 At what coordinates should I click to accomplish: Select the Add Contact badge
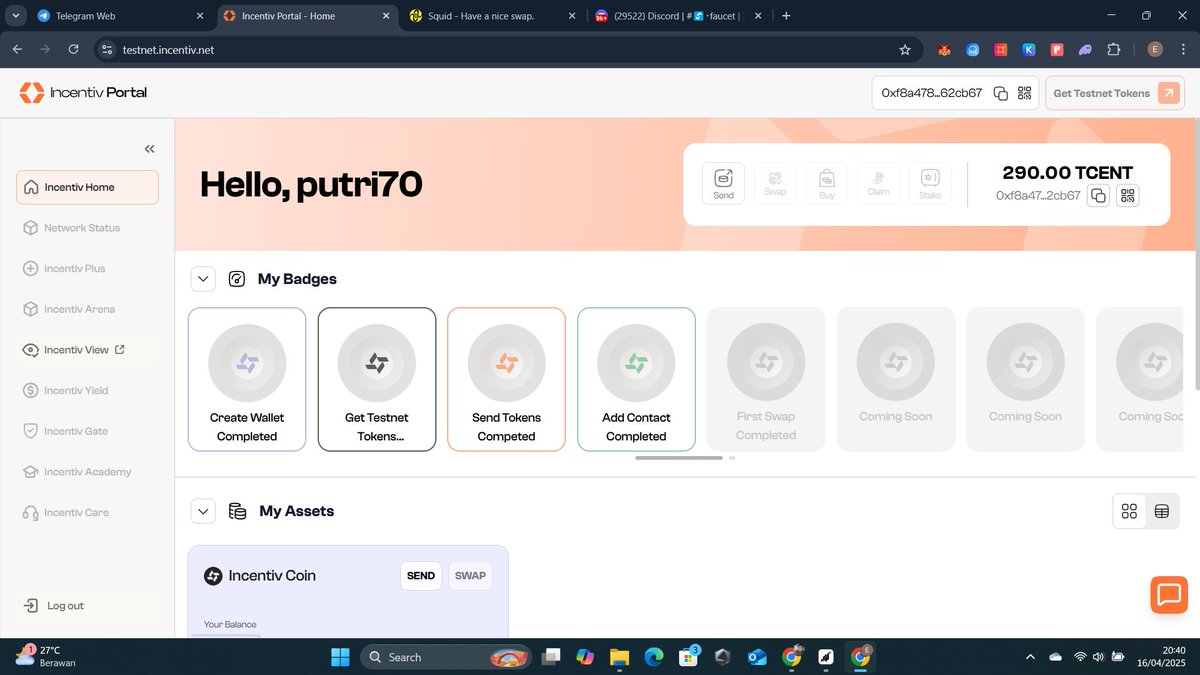click(636, 379)
